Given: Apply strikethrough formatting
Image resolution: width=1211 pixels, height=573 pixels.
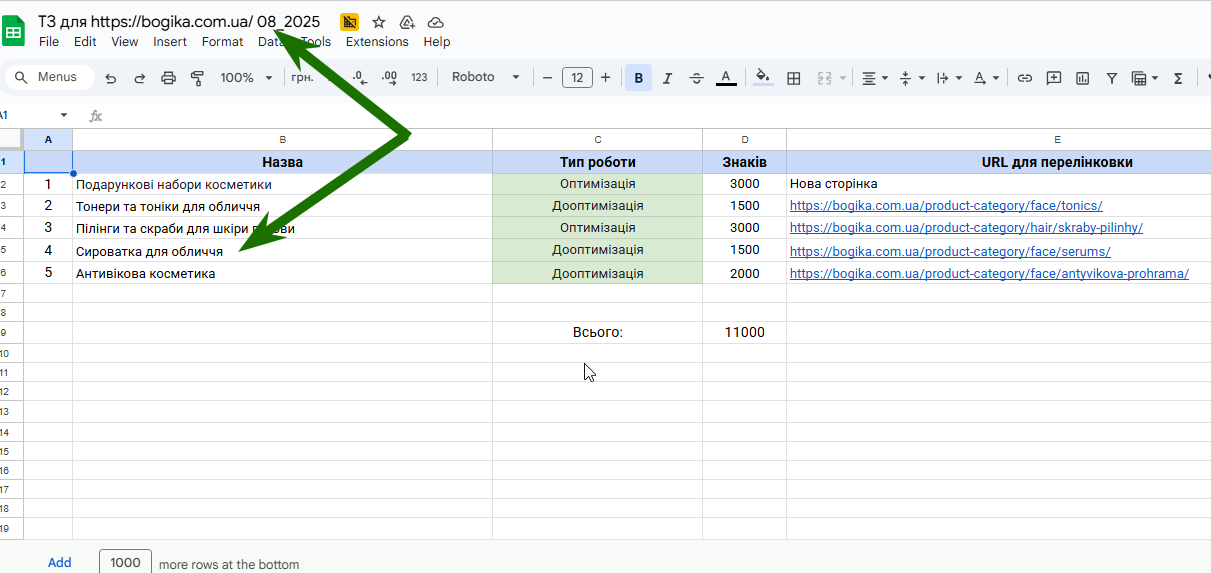Looking at the screenshot, I should (x=697, y=78).
